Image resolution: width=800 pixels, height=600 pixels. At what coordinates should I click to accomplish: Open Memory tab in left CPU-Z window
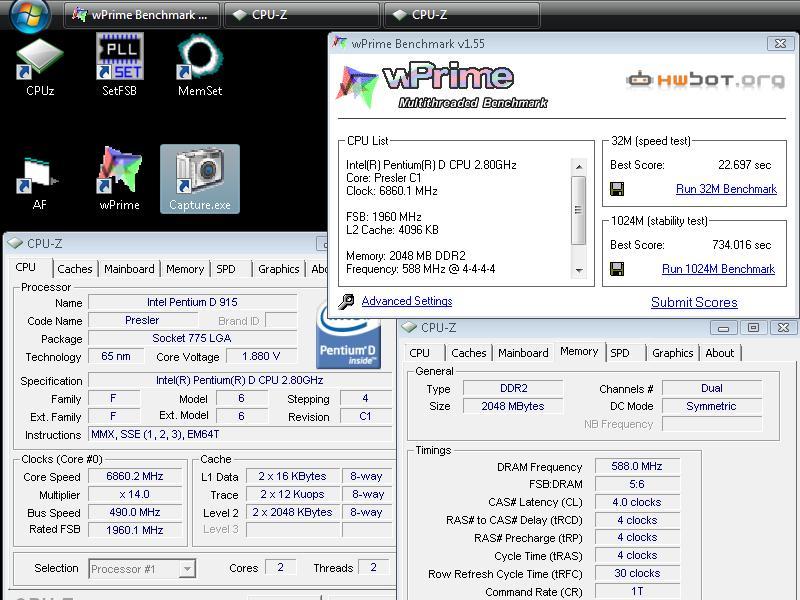coord(185,269)
